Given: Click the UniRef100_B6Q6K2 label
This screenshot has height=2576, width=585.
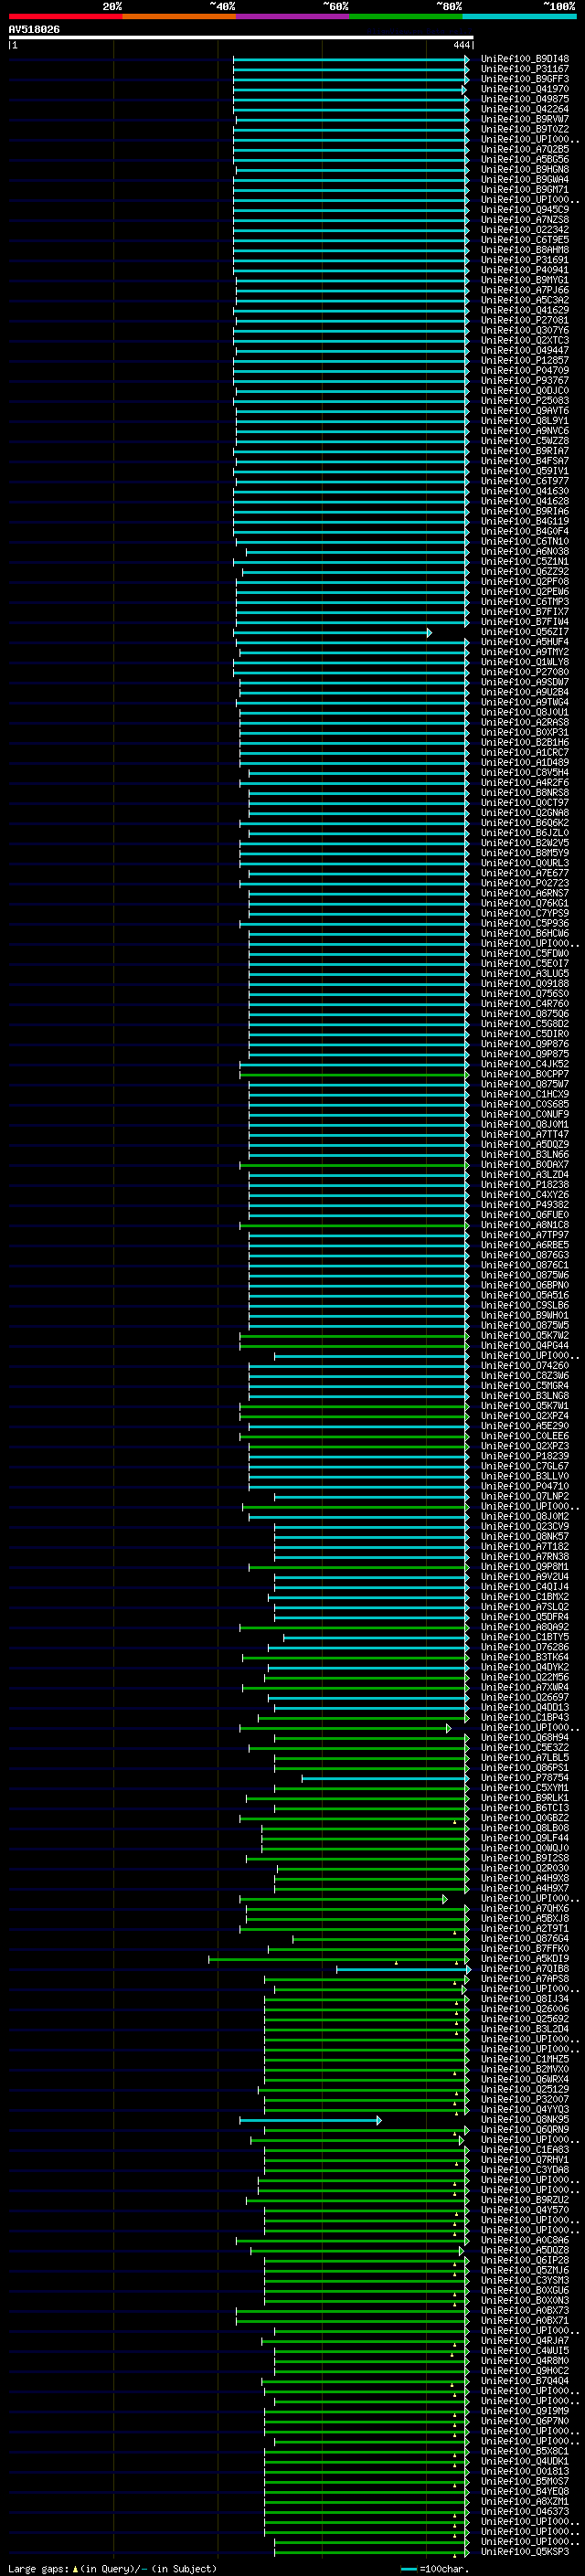Looking at the screenshot, I should tap(525, 823).
